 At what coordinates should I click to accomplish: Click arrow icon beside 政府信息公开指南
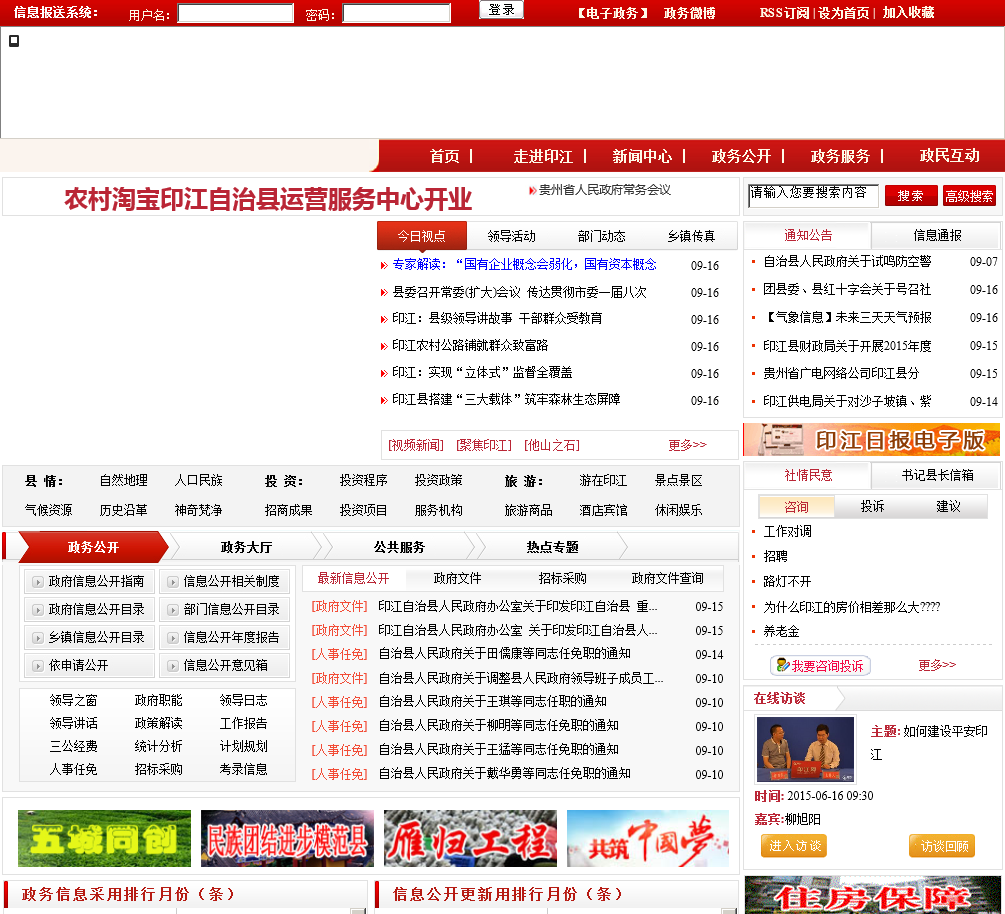[38, 582]
